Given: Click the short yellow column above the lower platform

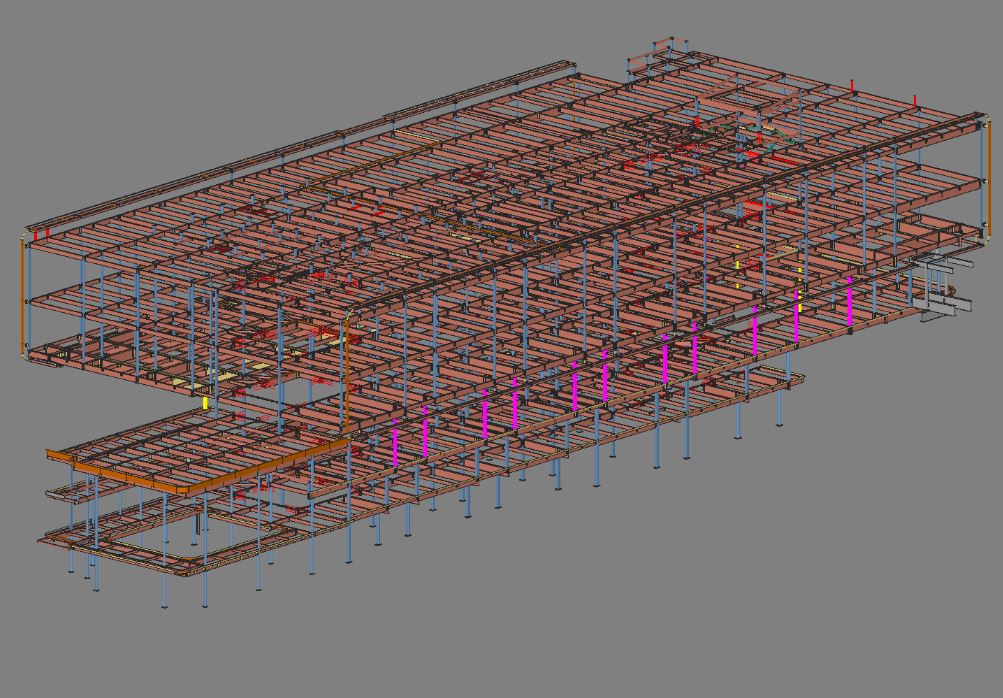Looking at the screenshot, I should coord(206,403).
